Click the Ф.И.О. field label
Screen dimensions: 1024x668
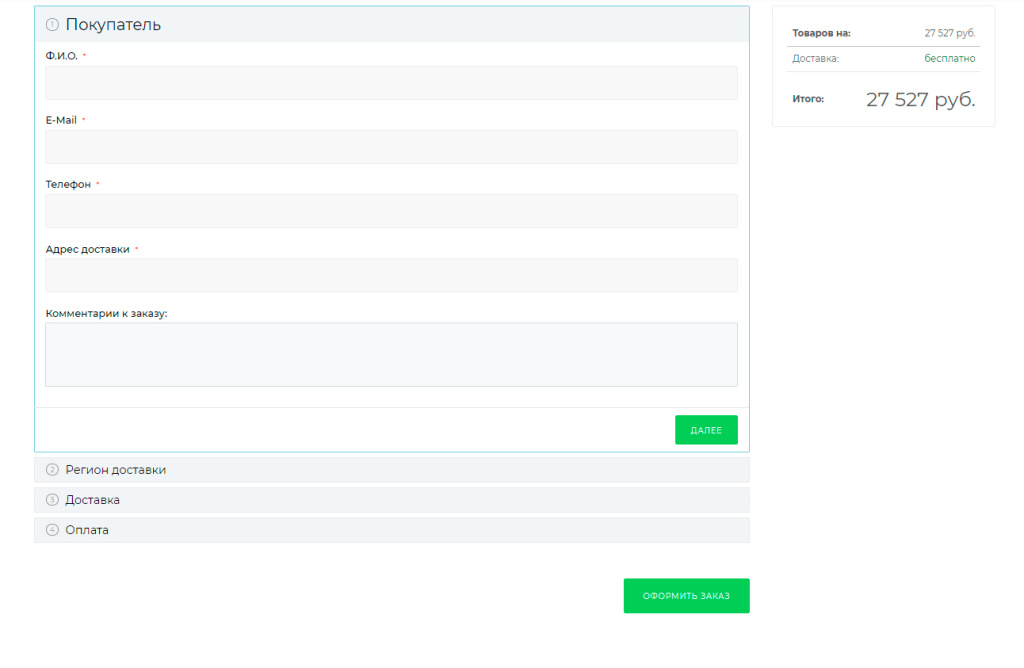[61, 56]
